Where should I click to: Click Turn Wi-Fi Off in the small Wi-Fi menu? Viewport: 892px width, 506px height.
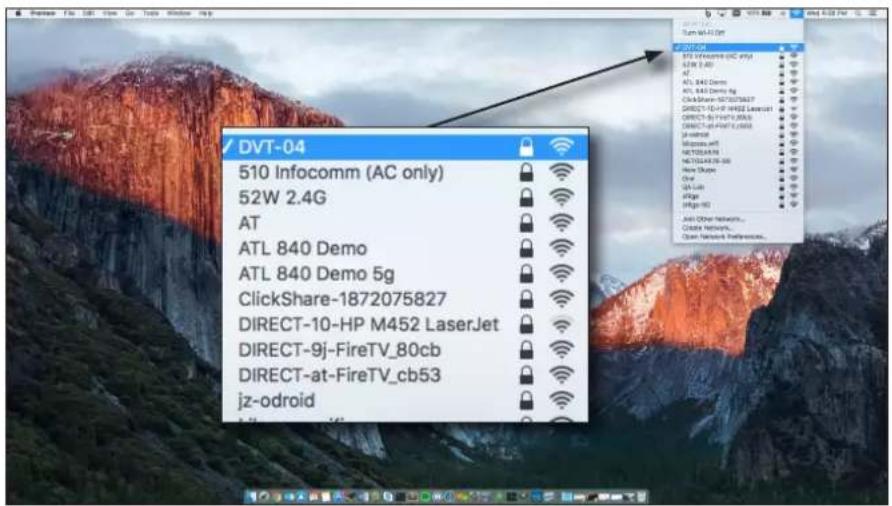[703, 33]
